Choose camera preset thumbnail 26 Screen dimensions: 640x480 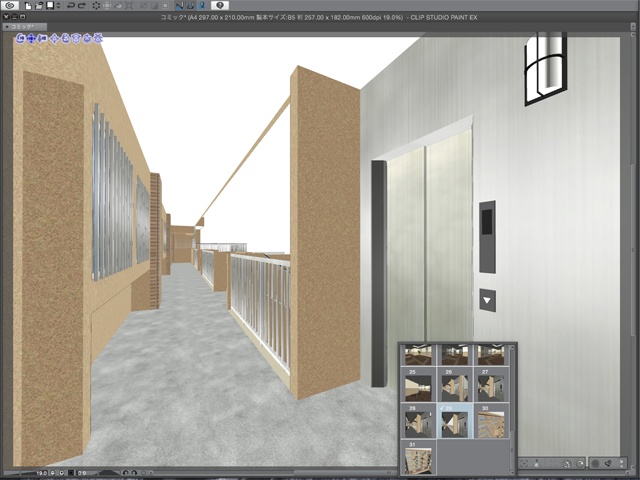click(455, 384)
